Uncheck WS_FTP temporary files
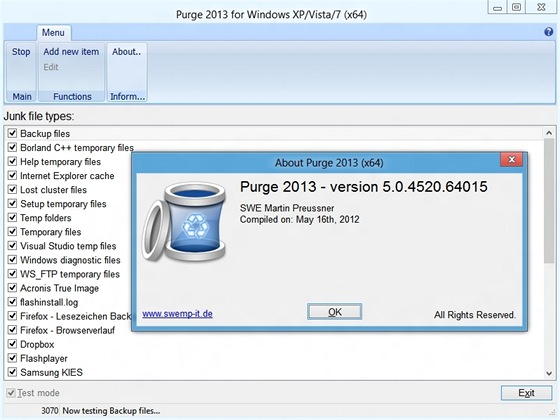The image size is (560, 420). click(x=12, y=274)
